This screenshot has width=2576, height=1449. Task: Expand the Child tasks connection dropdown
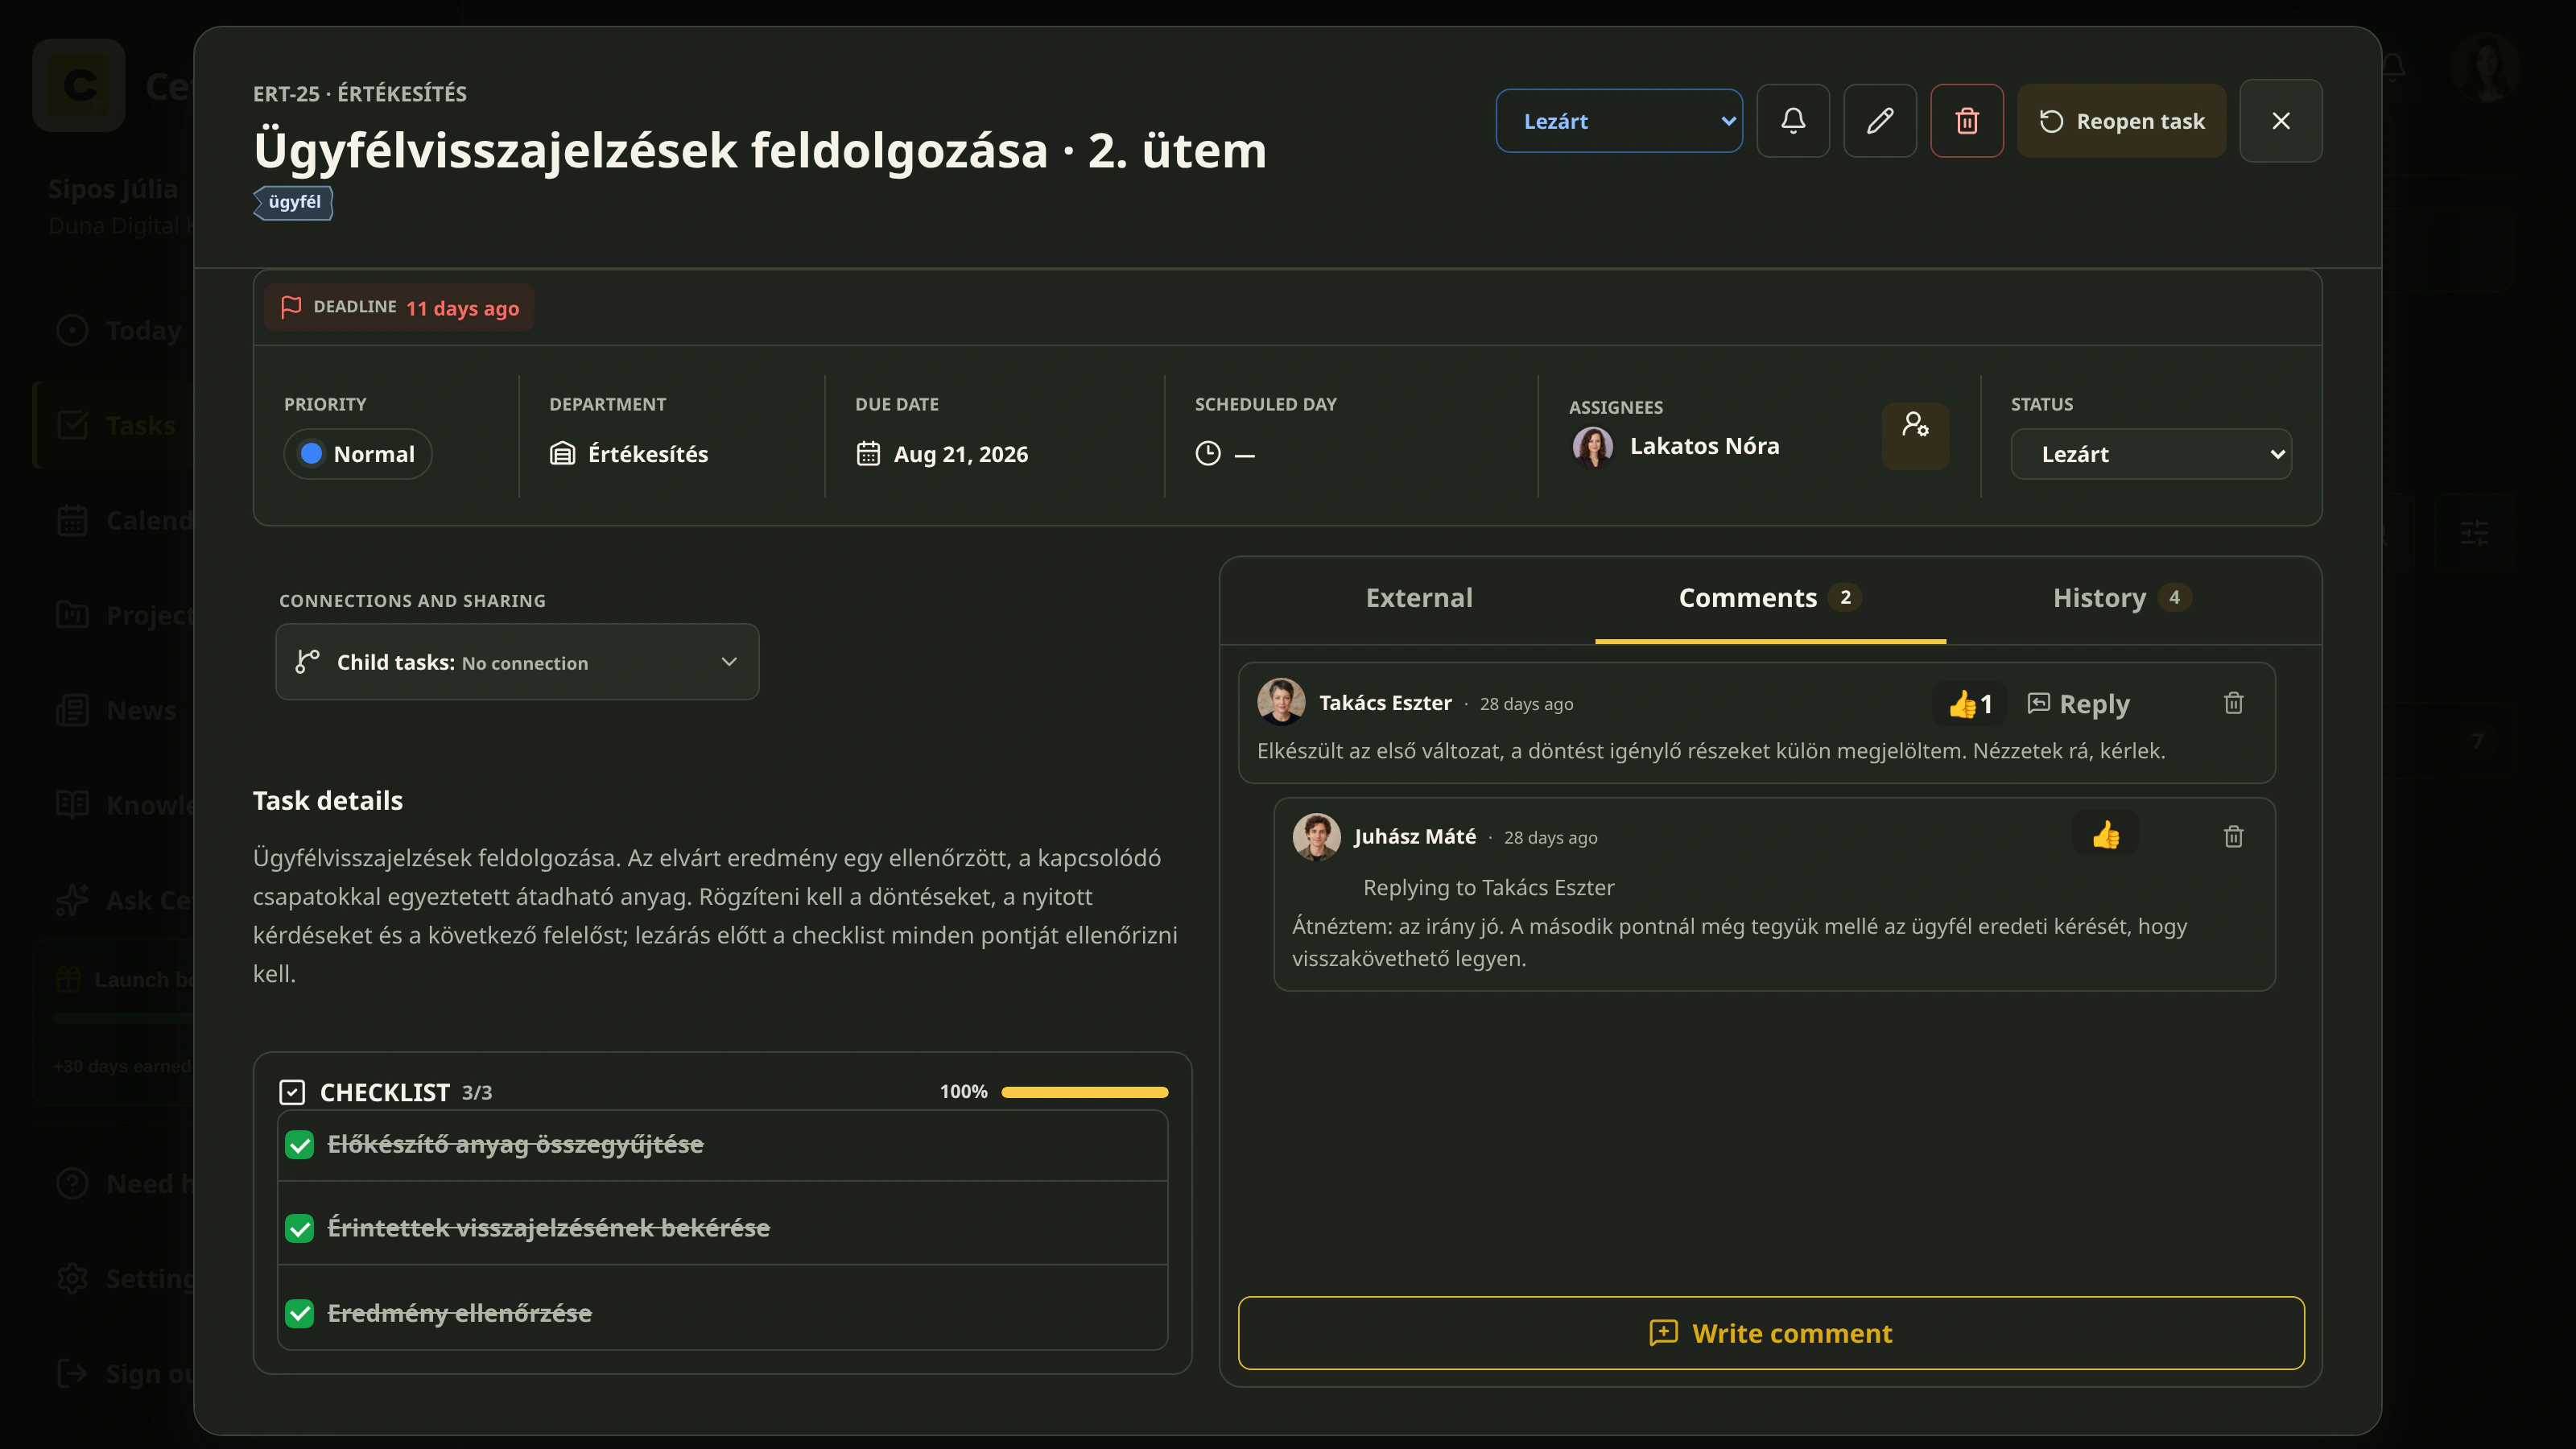517,662
